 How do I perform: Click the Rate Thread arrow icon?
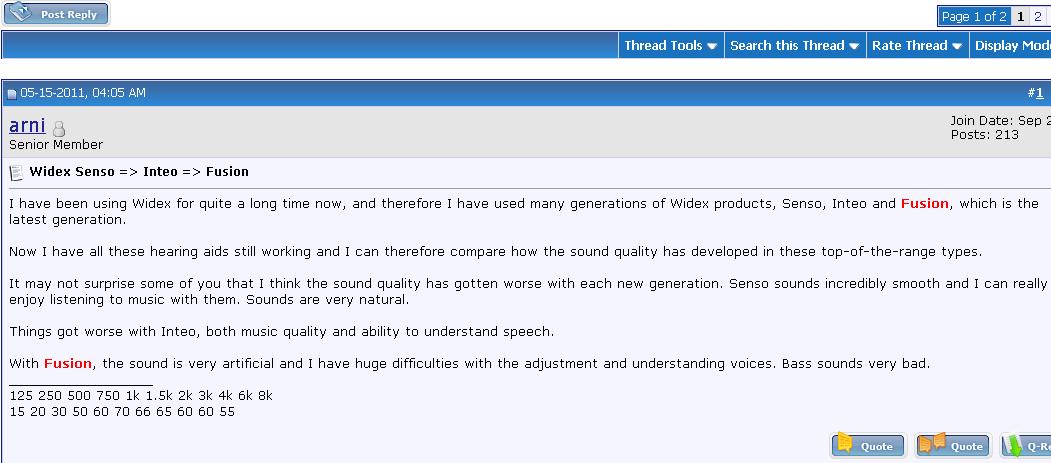957,46
